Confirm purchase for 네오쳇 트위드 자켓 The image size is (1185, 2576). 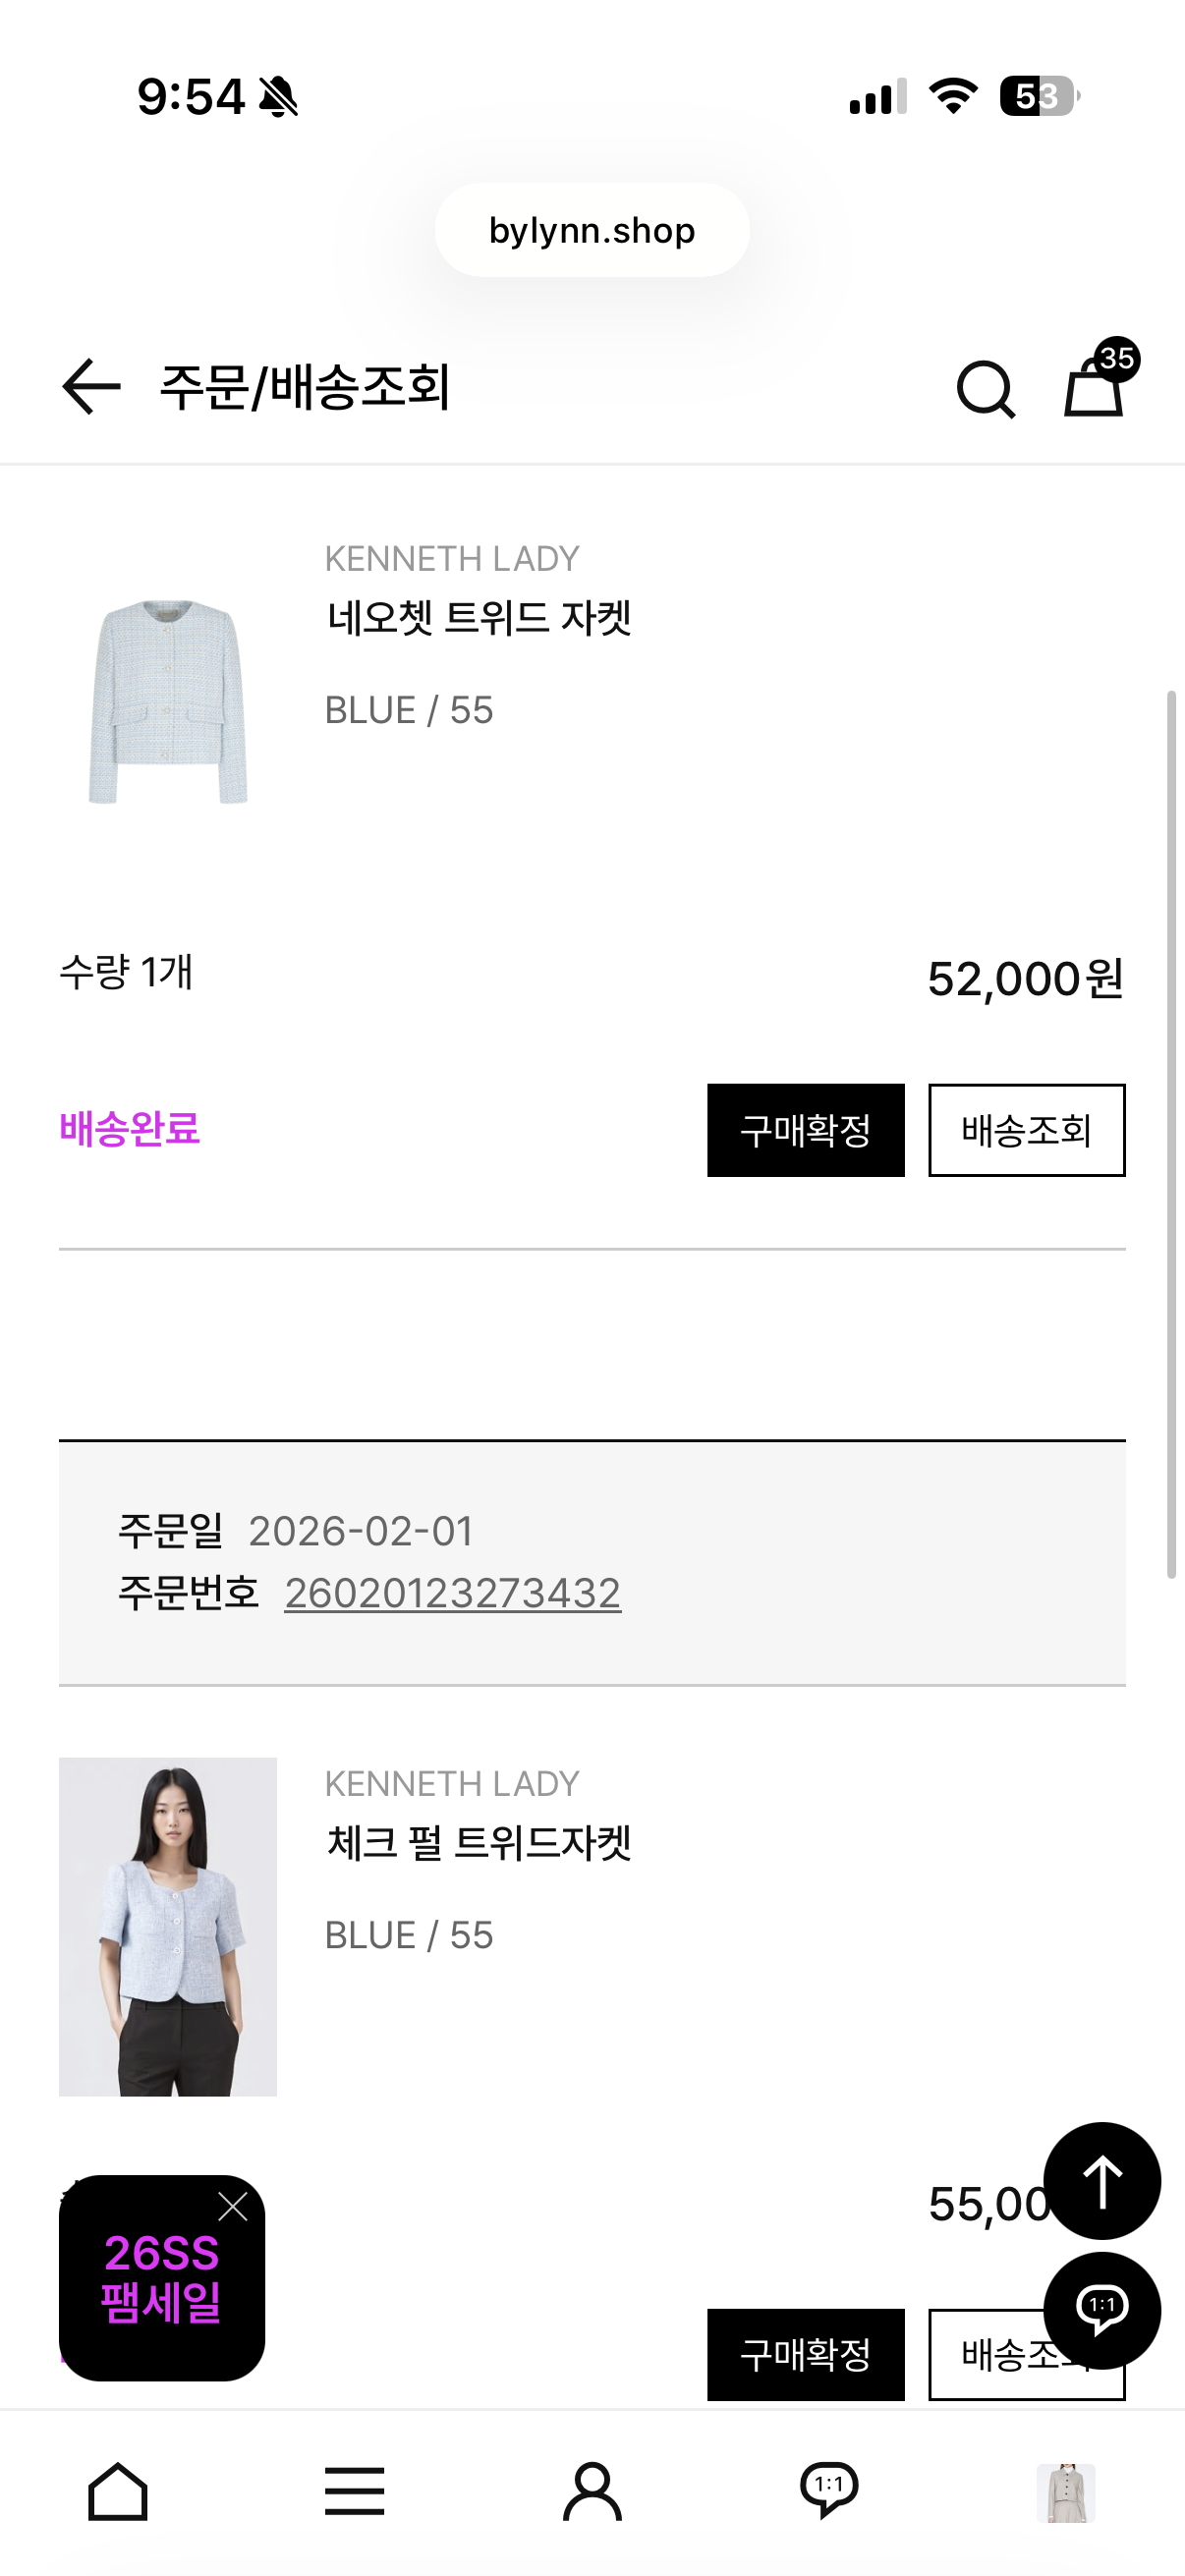(805, 1130)
